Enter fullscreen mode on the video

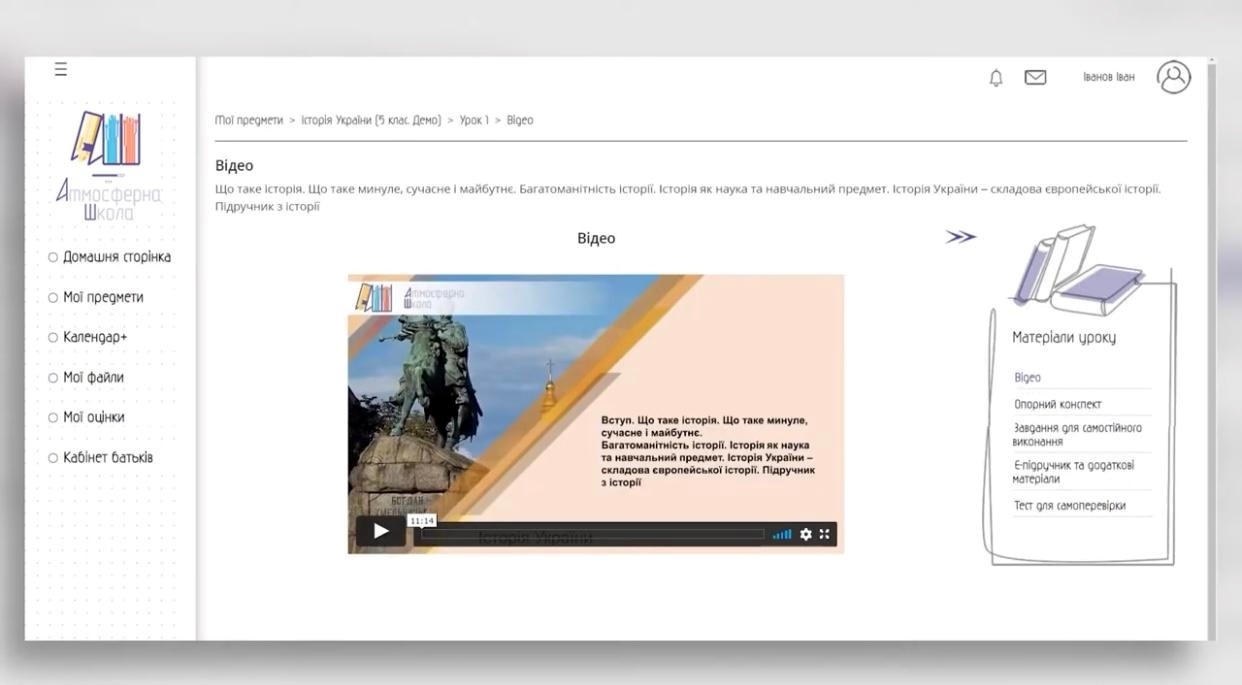point(825,534)
